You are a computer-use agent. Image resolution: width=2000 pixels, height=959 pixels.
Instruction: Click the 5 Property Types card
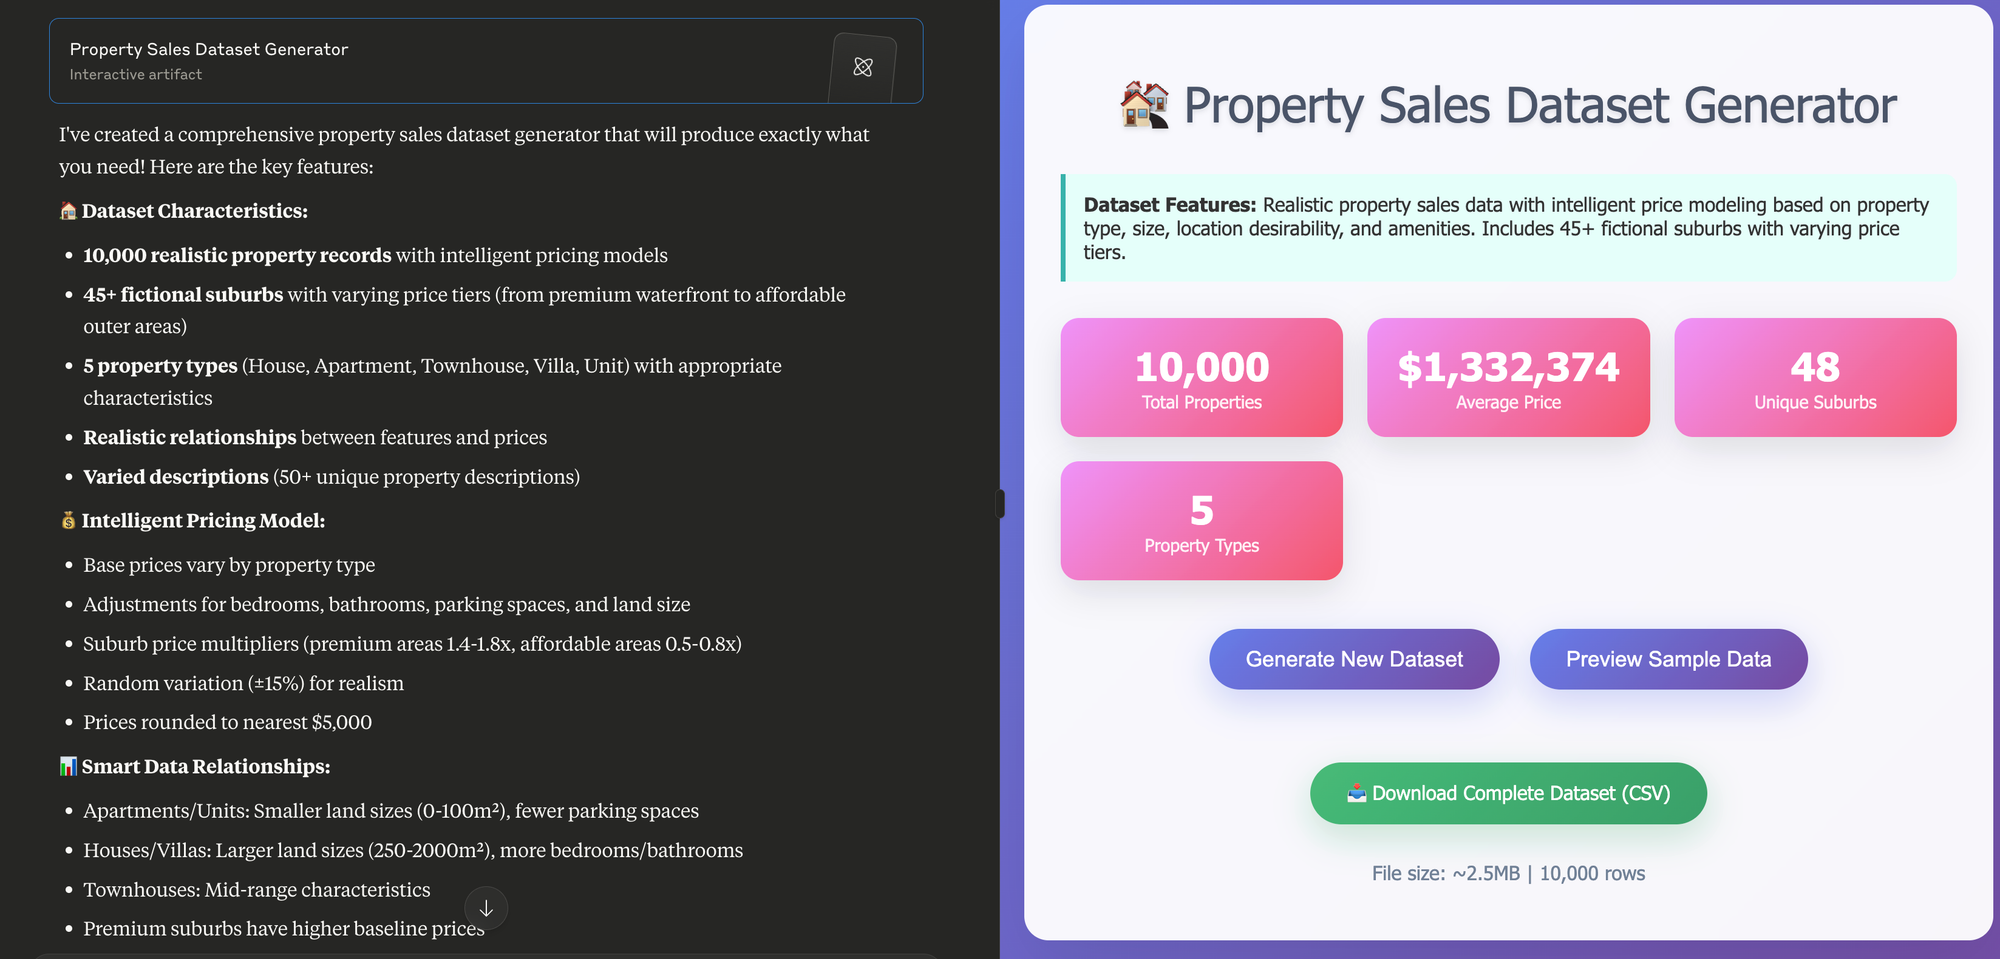[1201, 521]
